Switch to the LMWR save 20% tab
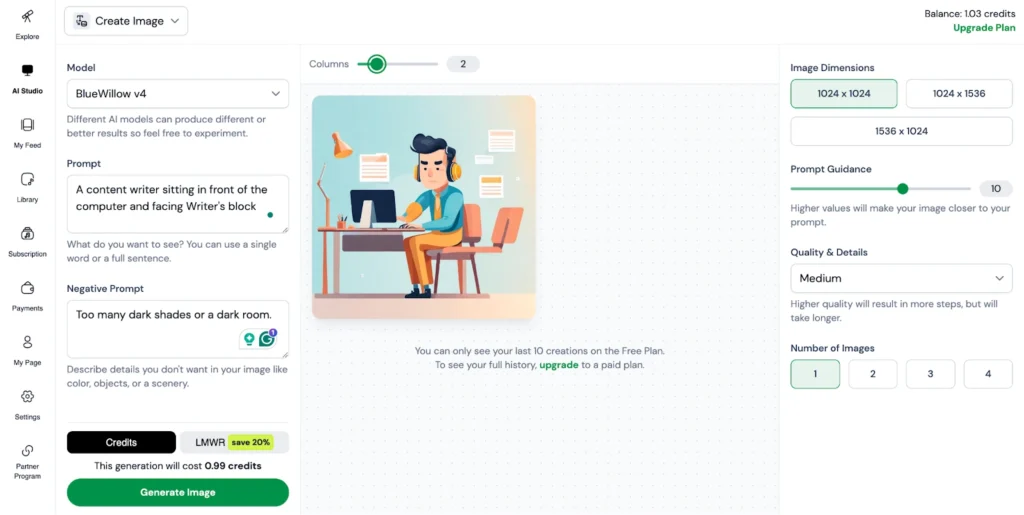This screenshot has height=515, width=1024. click(x=234, y=442)
